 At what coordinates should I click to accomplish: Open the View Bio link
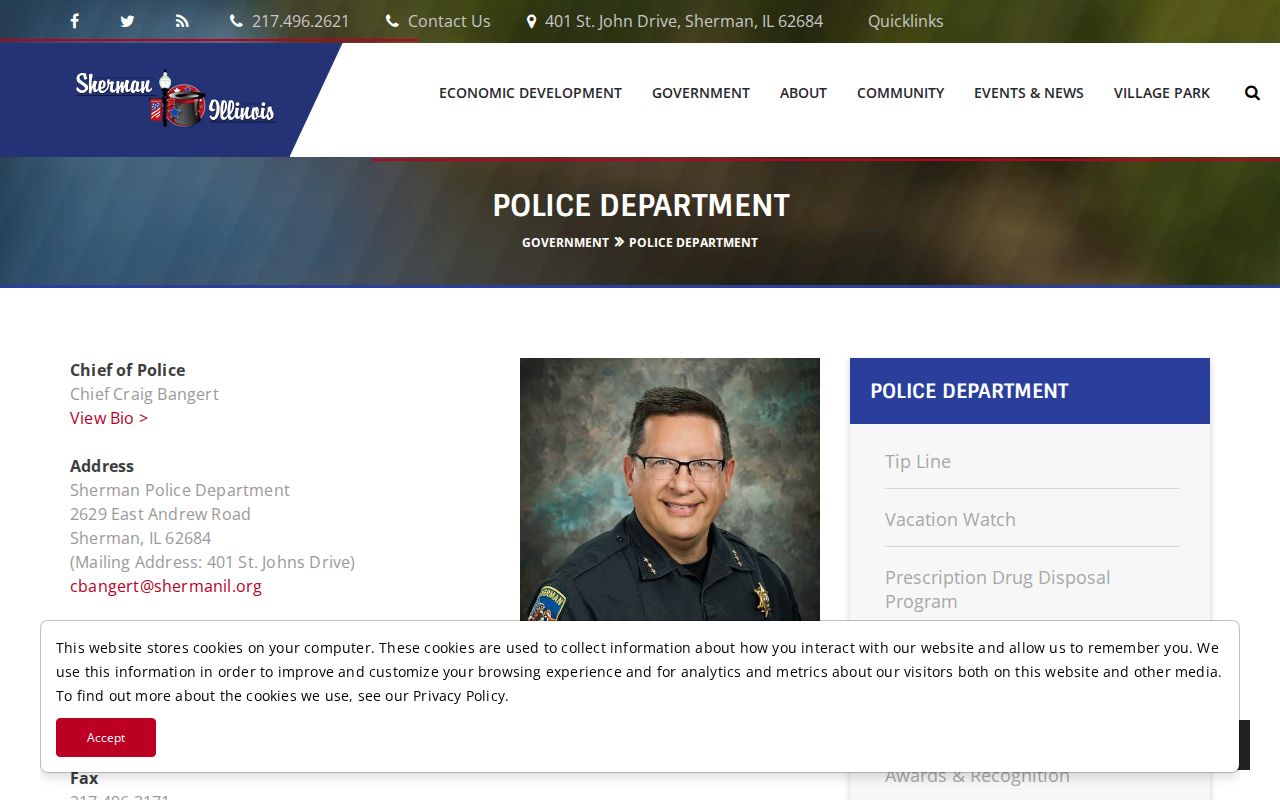(109, 418)
